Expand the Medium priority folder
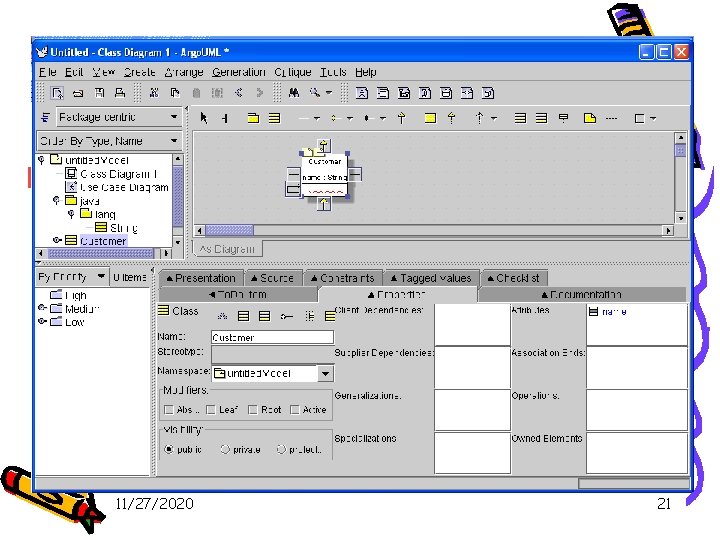 (42, 308)
